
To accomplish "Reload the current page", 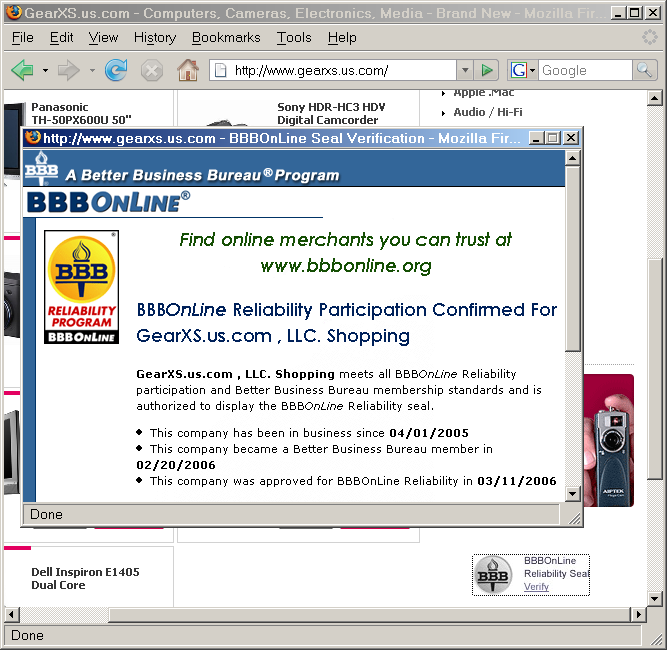I will point(116,70).
